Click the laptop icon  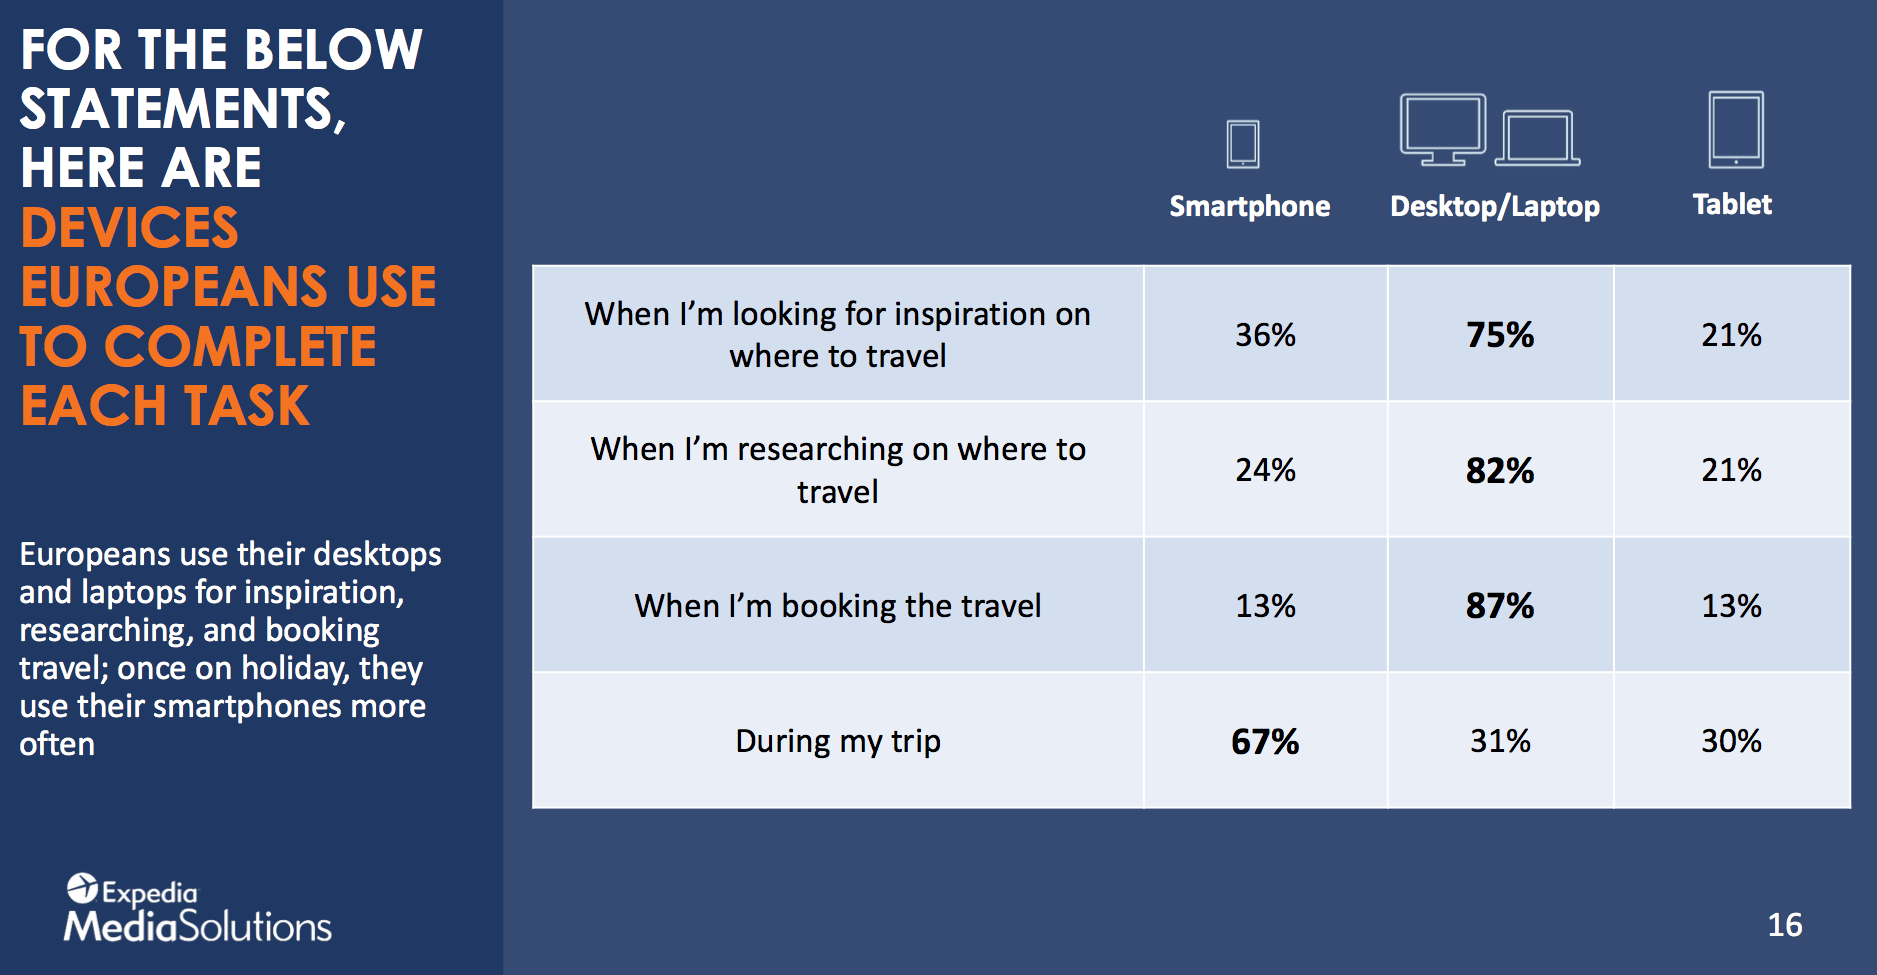[x=1538, y=138]
